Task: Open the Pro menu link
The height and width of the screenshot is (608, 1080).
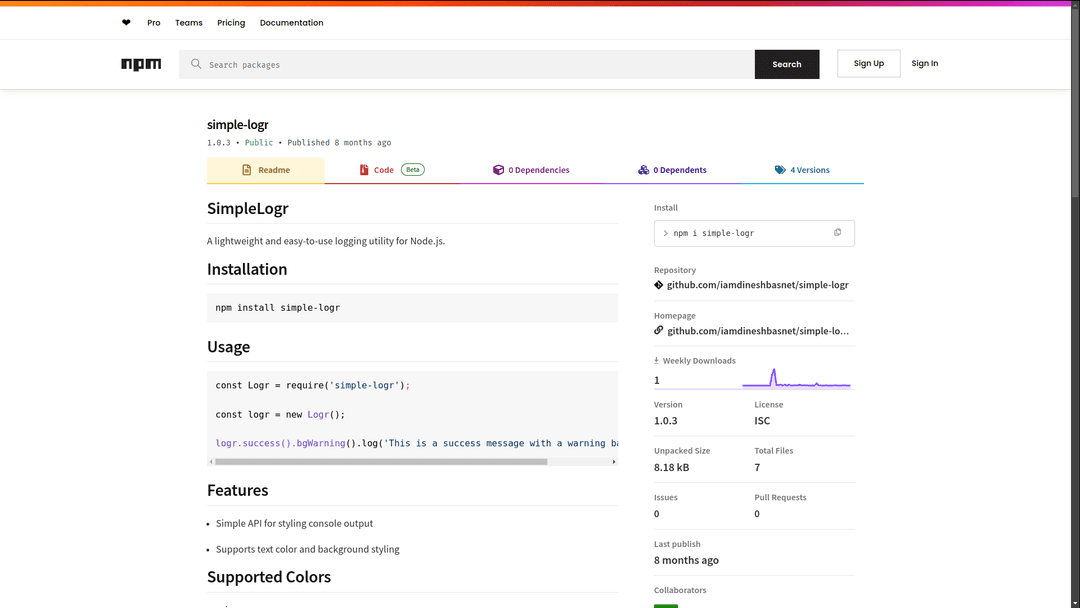Action: [154, 23]
